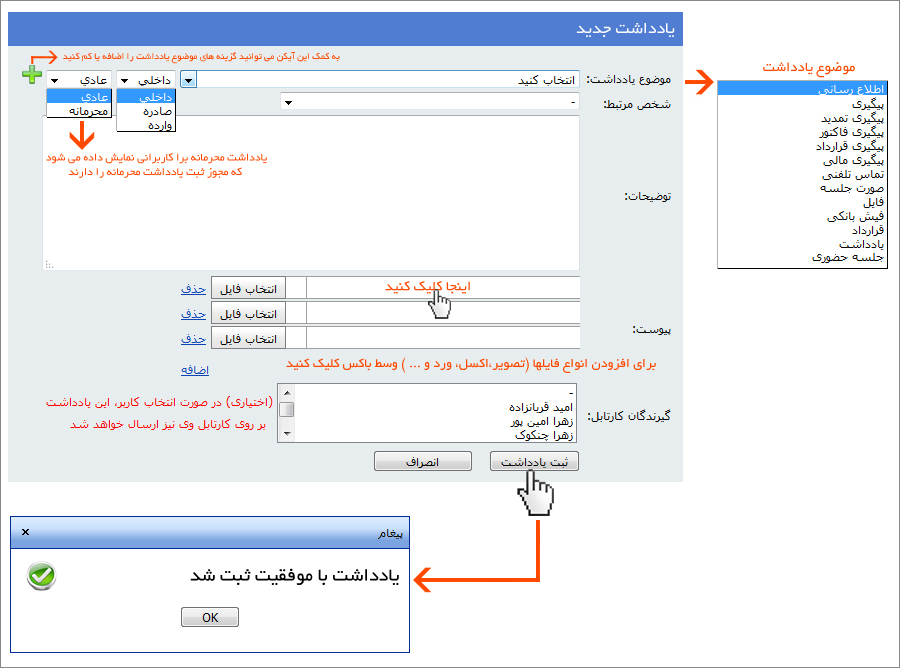Screen dimensions: 900x668
Task: Click the انصراف cancel button
Action: click(x=422, y=461)
